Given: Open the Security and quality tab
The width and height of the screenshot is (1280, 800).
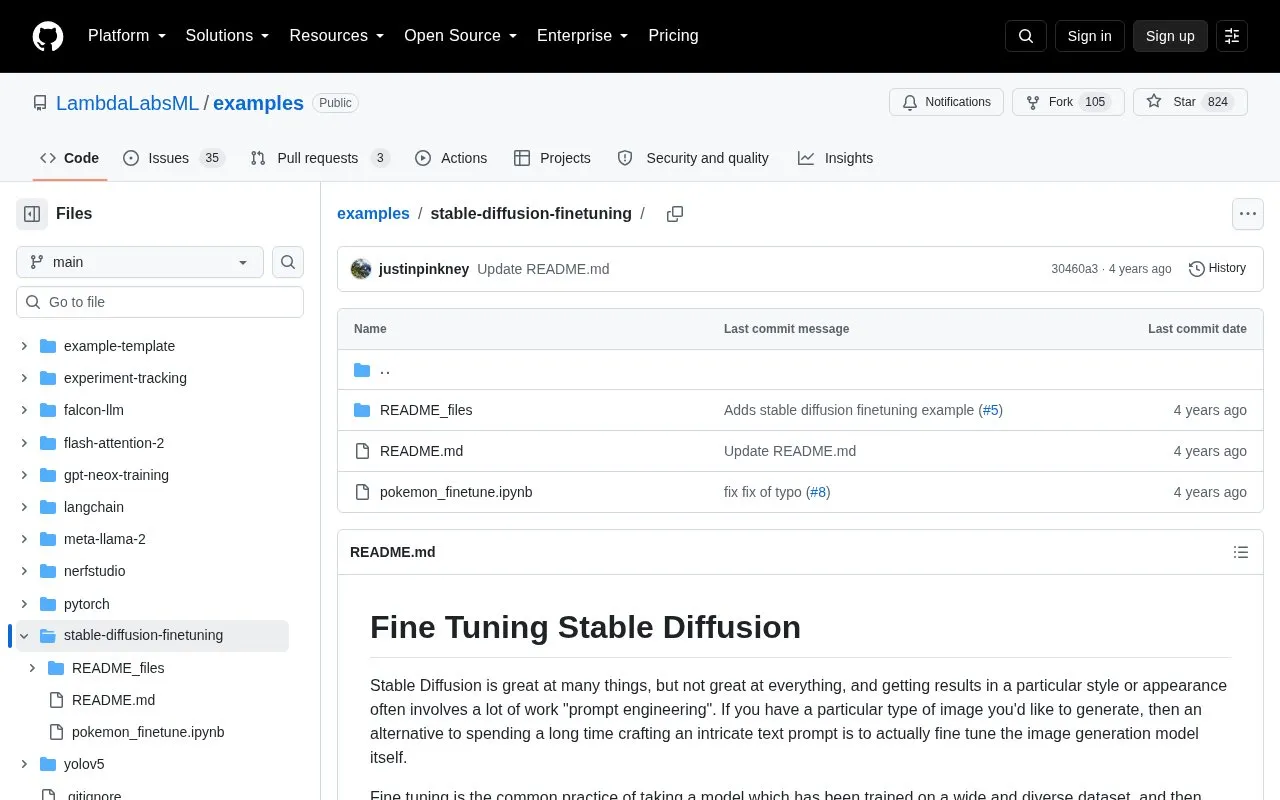Looking at the screenshot, I should tap(693, 158).
